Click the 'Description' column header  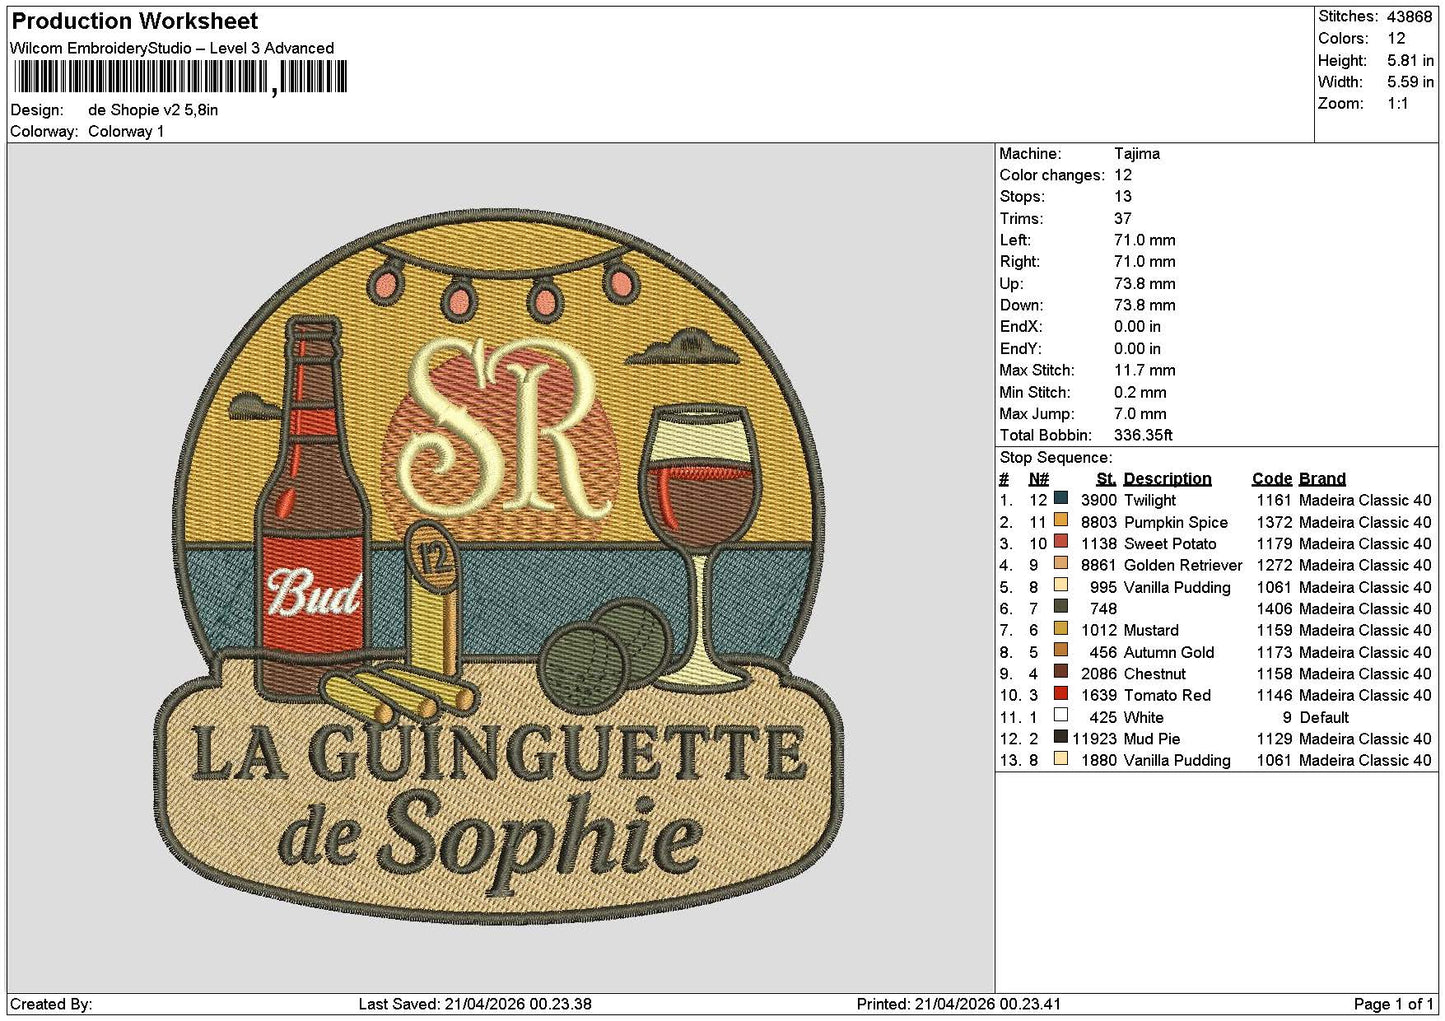(1167, 479)
